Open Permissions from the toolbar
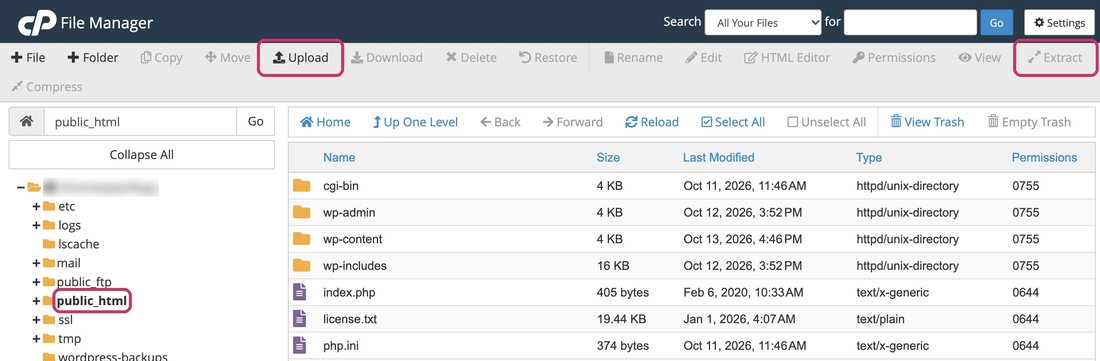This screenshot has height=361, width=1100. coord(894,57)
